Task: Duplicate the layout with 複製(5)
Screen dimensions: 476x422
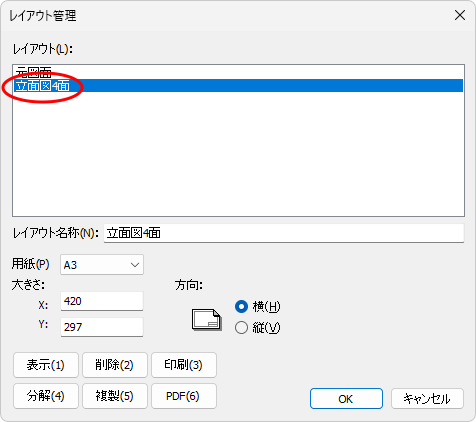Action: (115, 396)
